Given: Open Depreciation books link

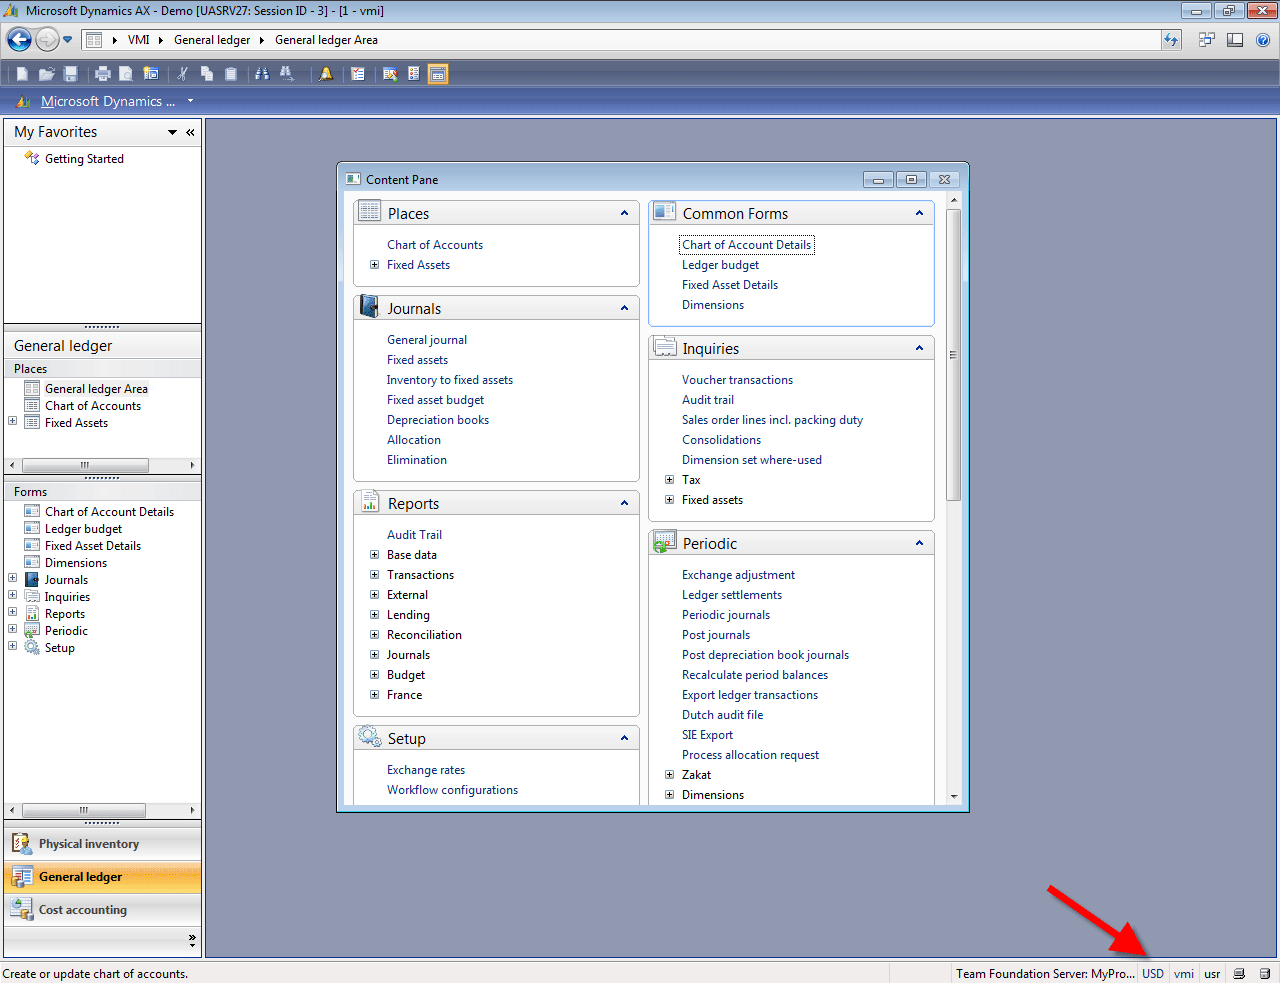Looking at the screenshot, I should pos(438,420).
